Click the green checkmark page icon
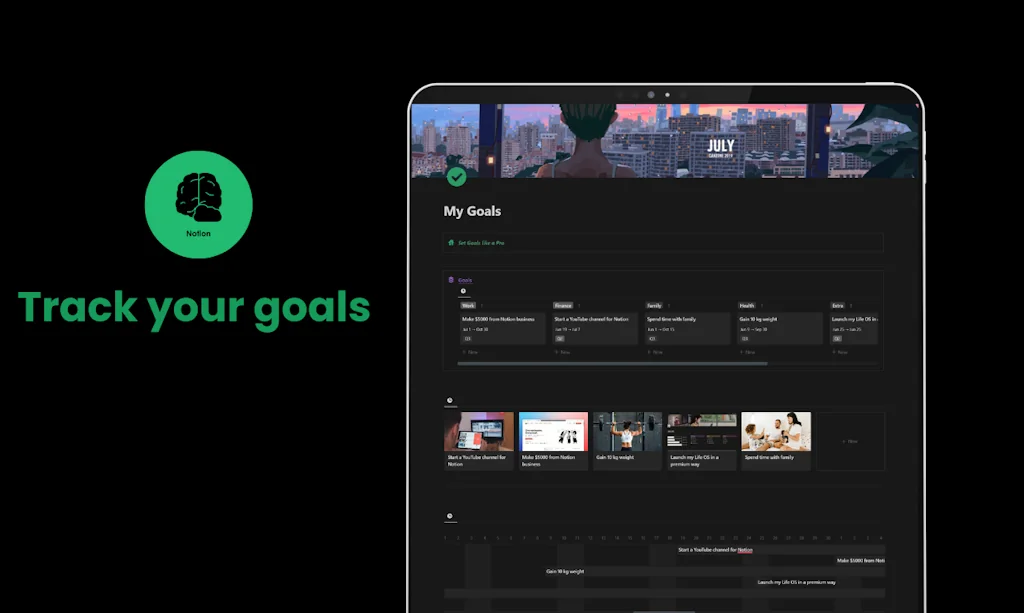The height and width of the screenshot is (613, 1024). click(x=456, y=177)
